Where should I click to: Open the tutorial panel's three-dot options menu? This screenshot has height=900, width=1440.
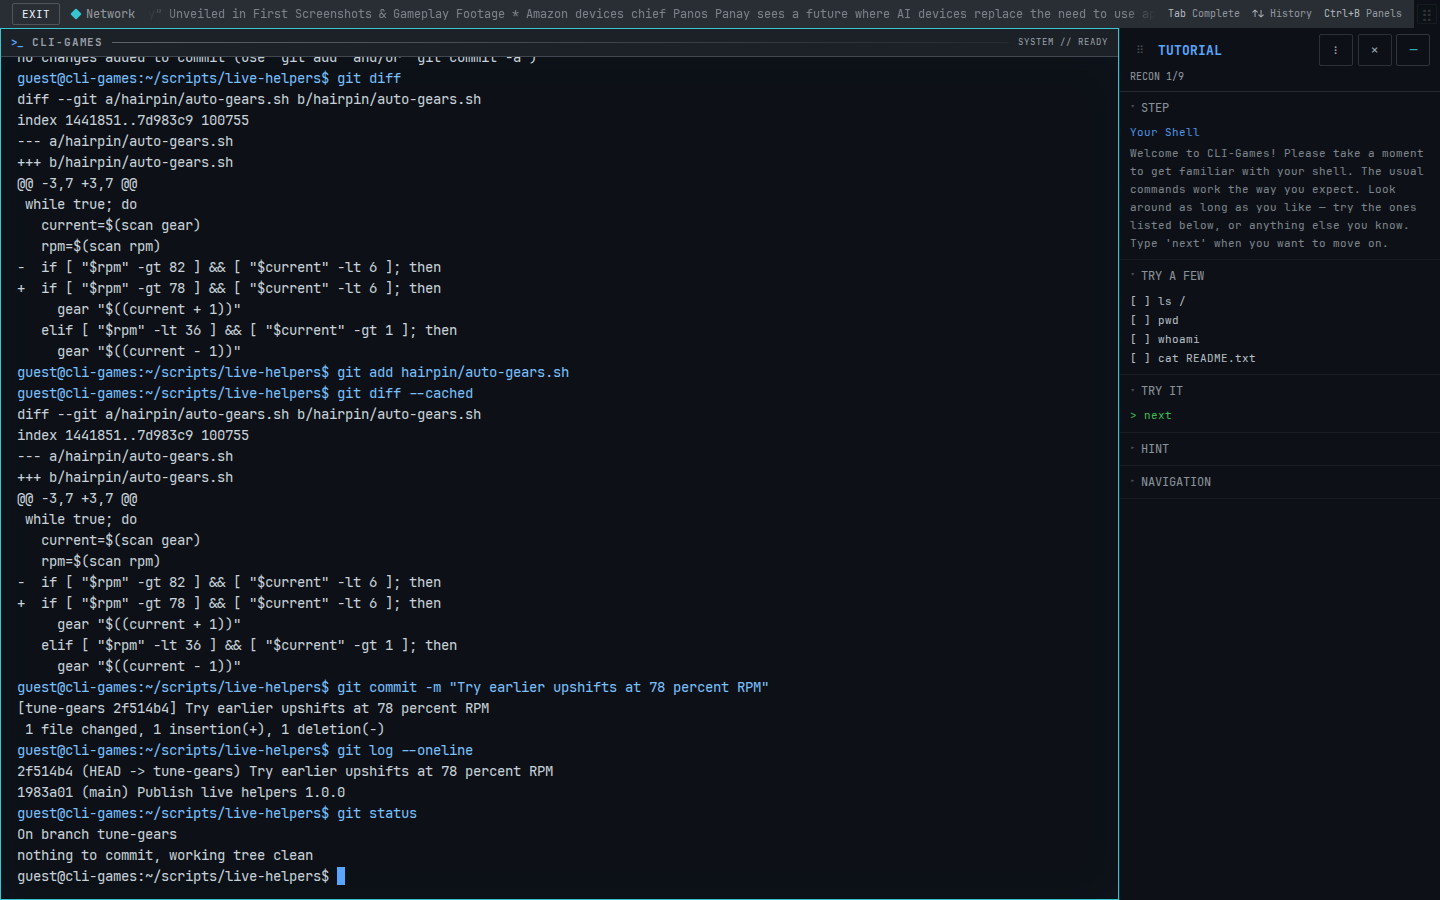(x=1335, y=50)
